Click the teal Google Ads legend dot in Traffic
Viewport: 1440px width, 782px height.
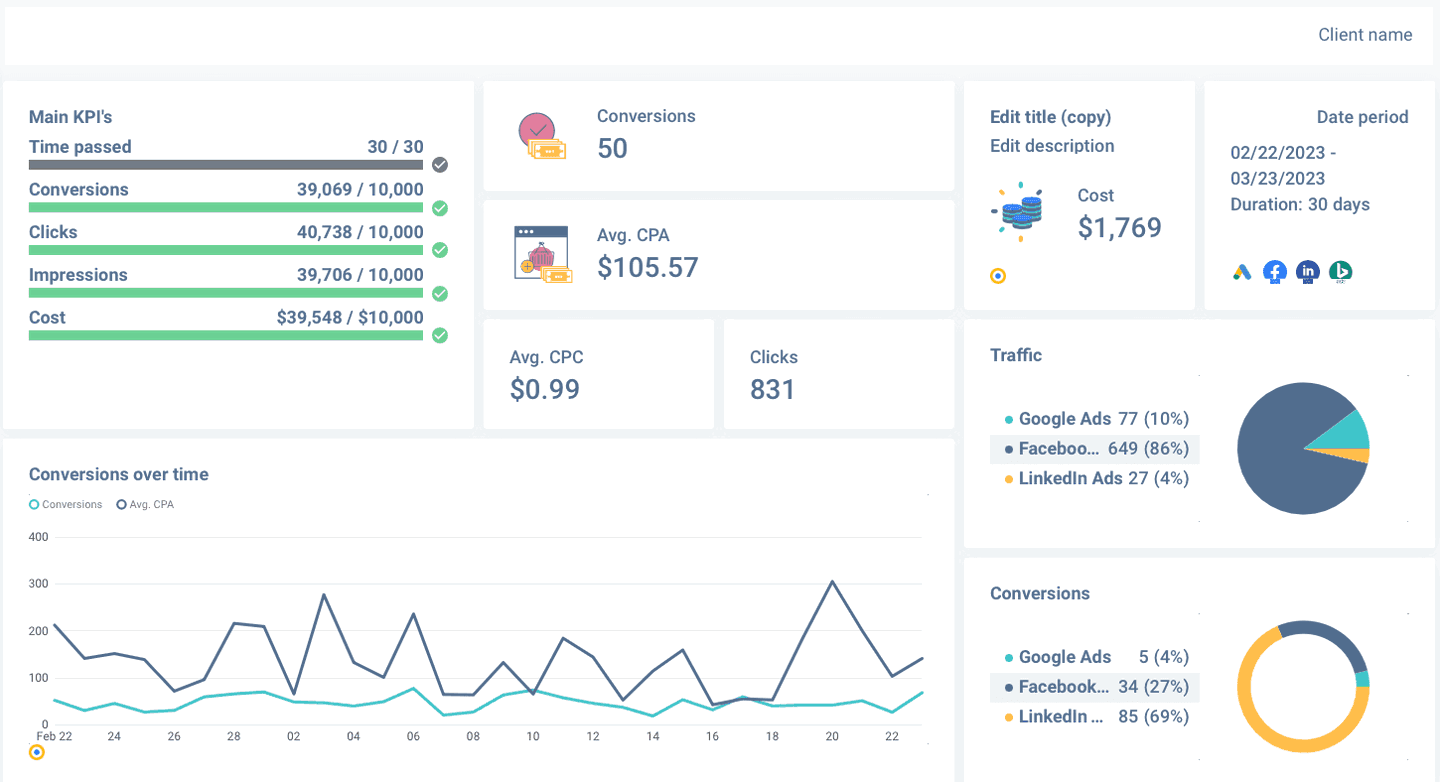tap(1009, 418)
